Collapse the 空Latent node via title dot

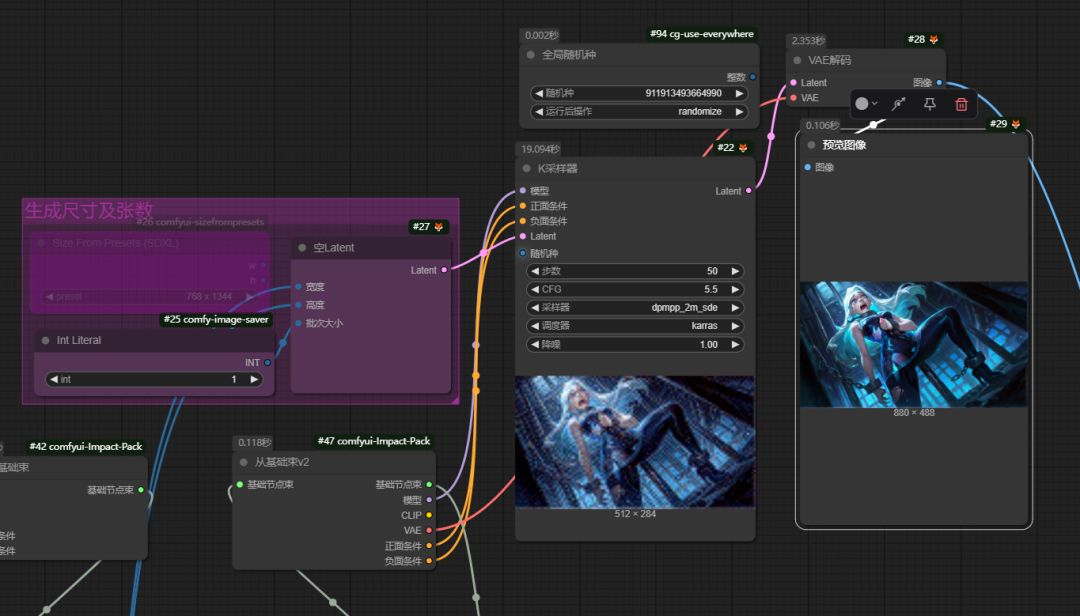click(302, 247)
